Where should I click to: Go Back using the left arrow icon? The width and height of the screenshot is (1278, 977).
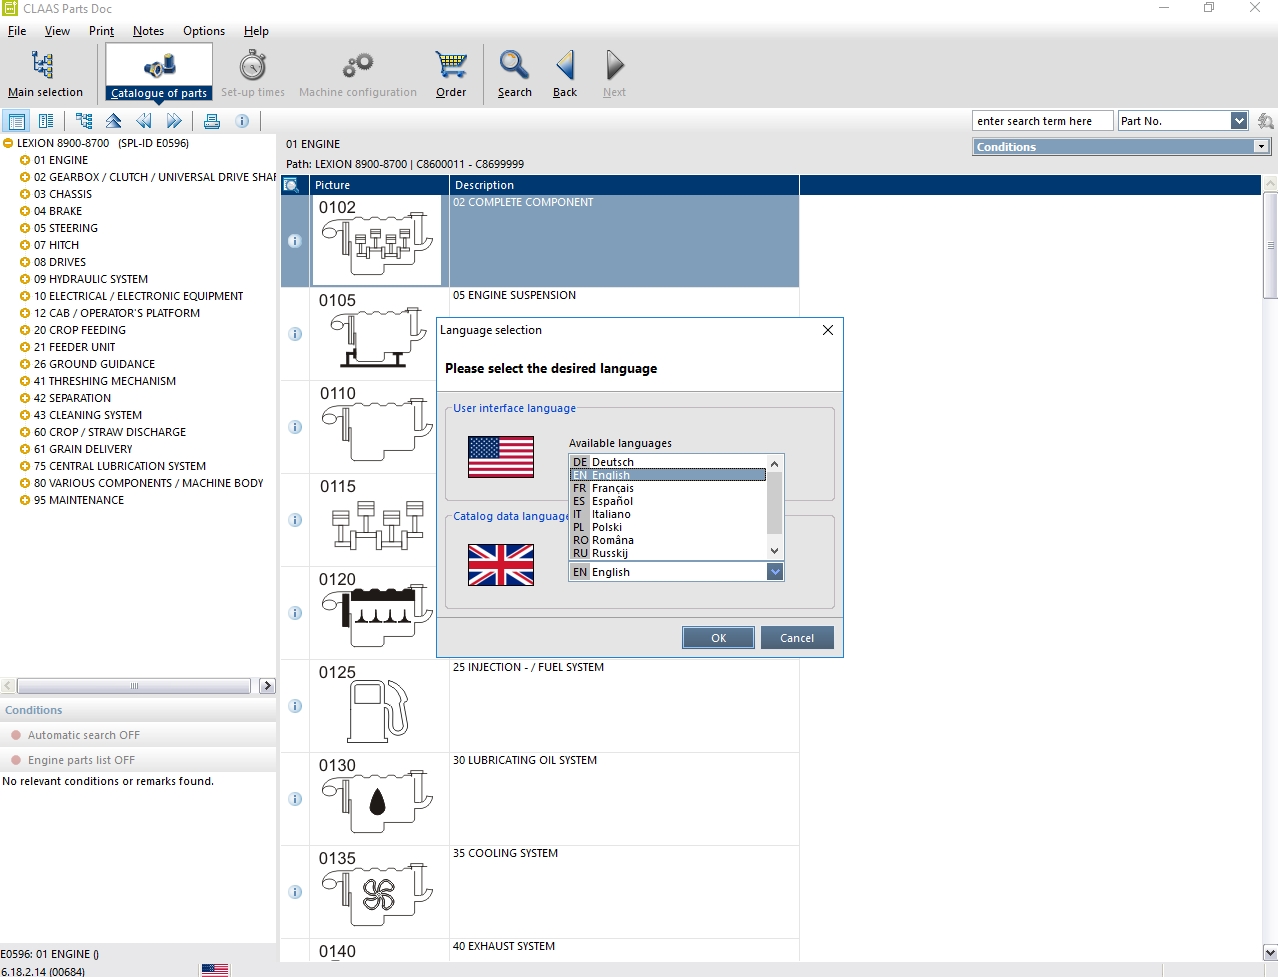pos(565,74)
